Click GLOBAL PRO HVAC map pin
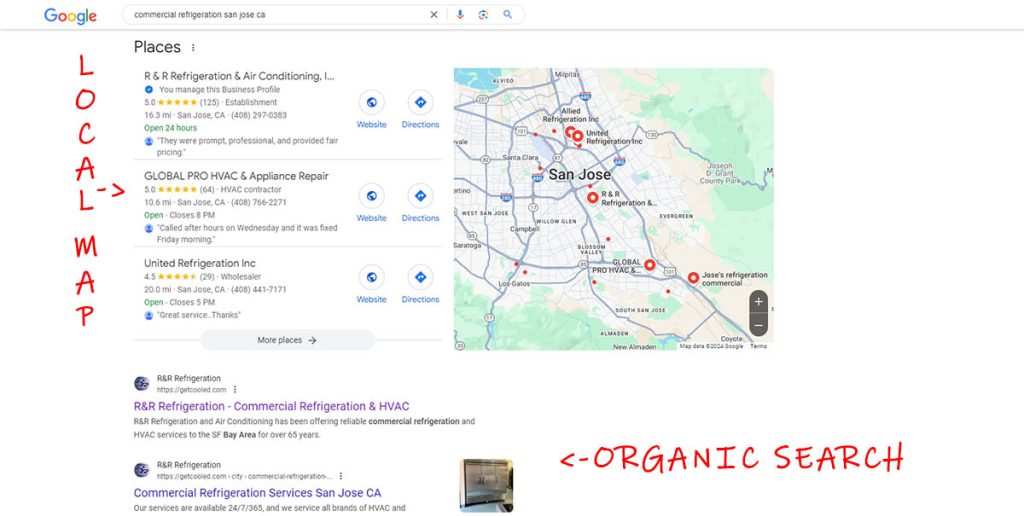 click(x=649, y=265)
